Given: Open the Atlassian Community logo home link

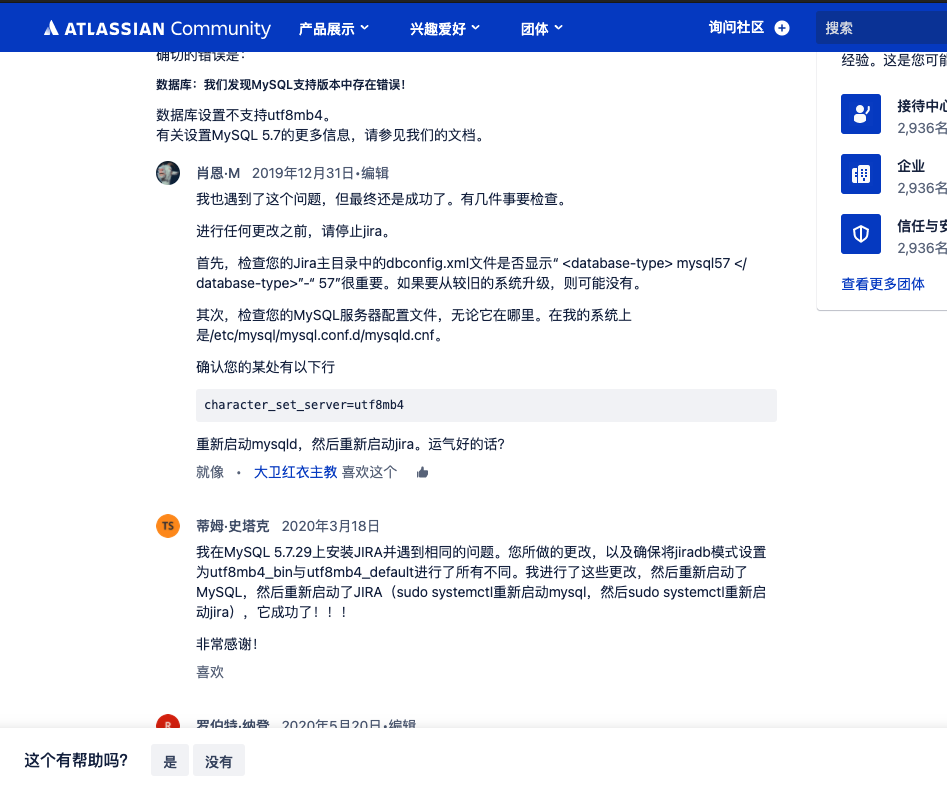Looking at the screenshot, I should (x=157, y=28).
